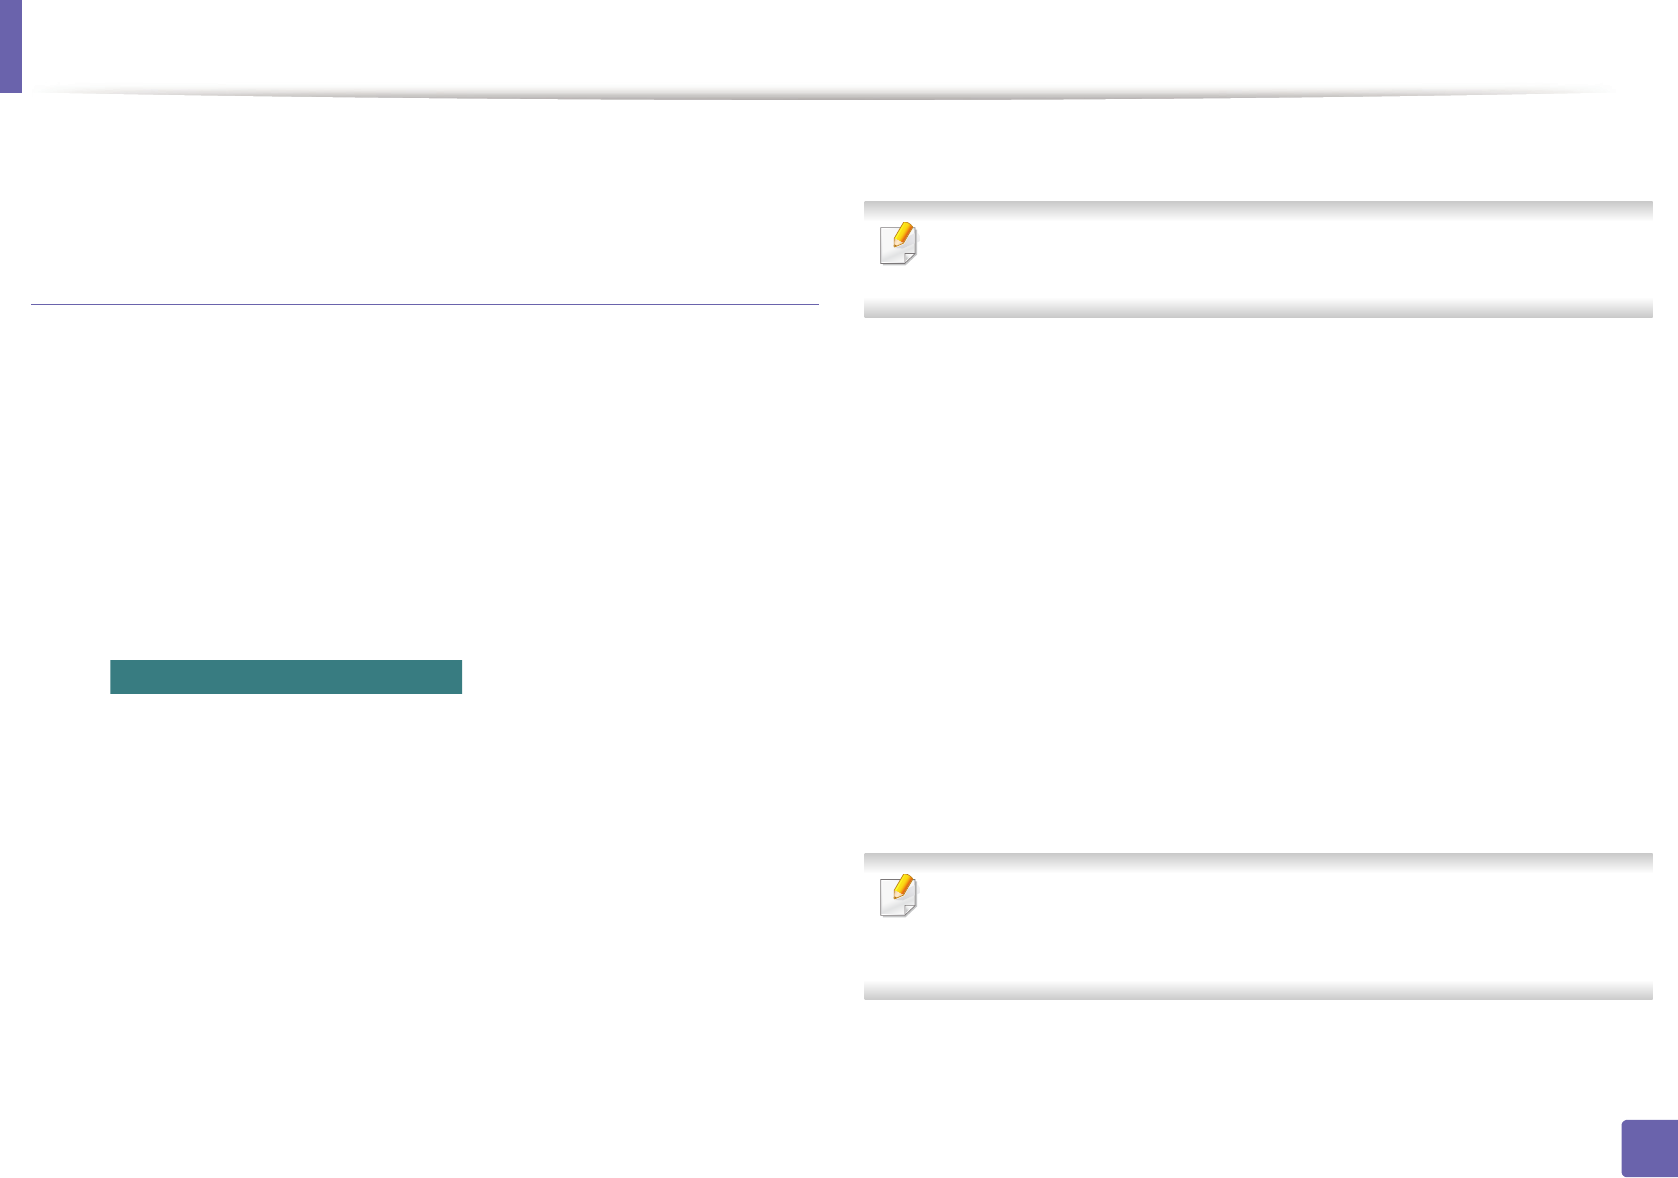Click the pencil note icon in lower note box

(898, 895)
